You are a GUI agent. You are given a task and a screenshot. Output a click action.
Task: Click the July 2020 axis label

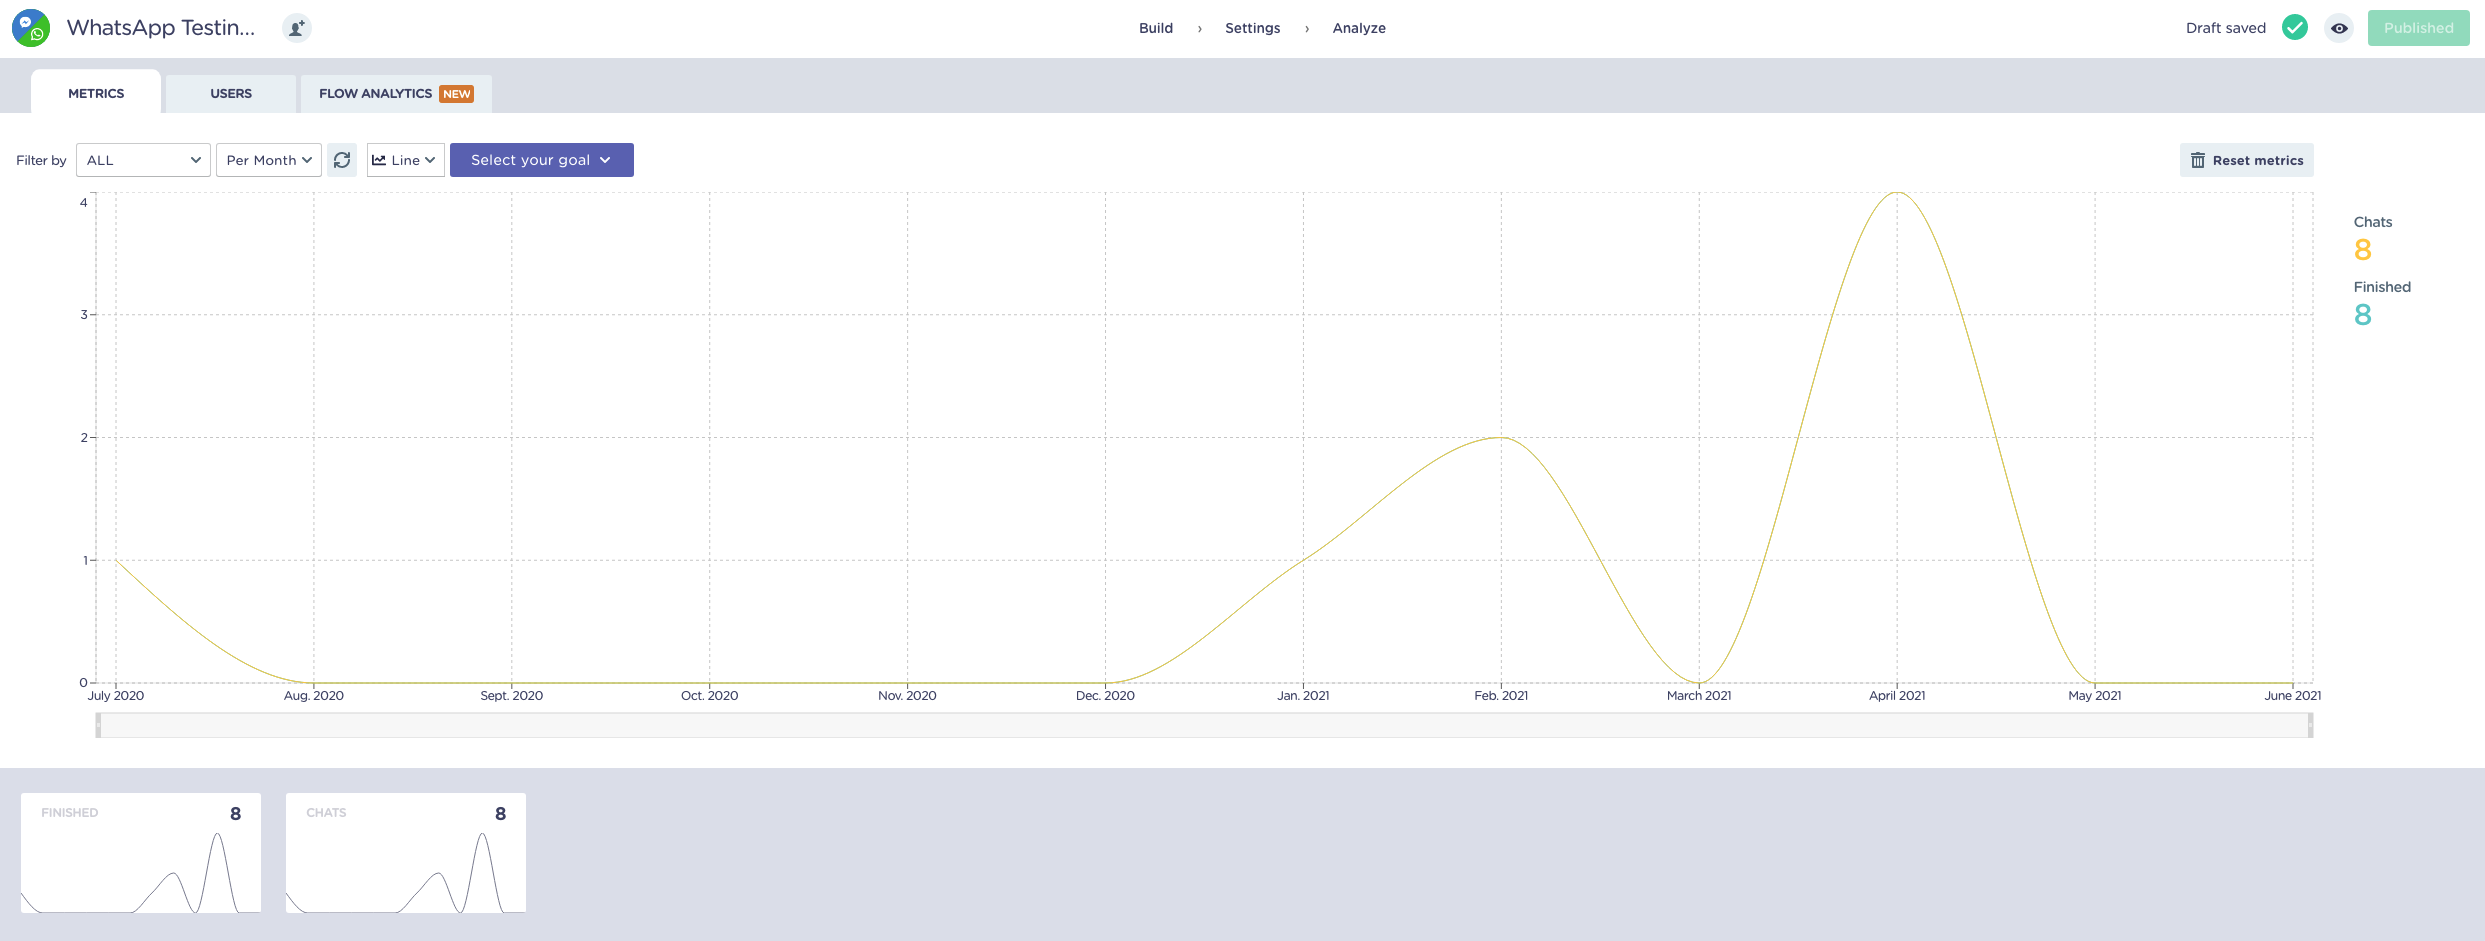116,696
